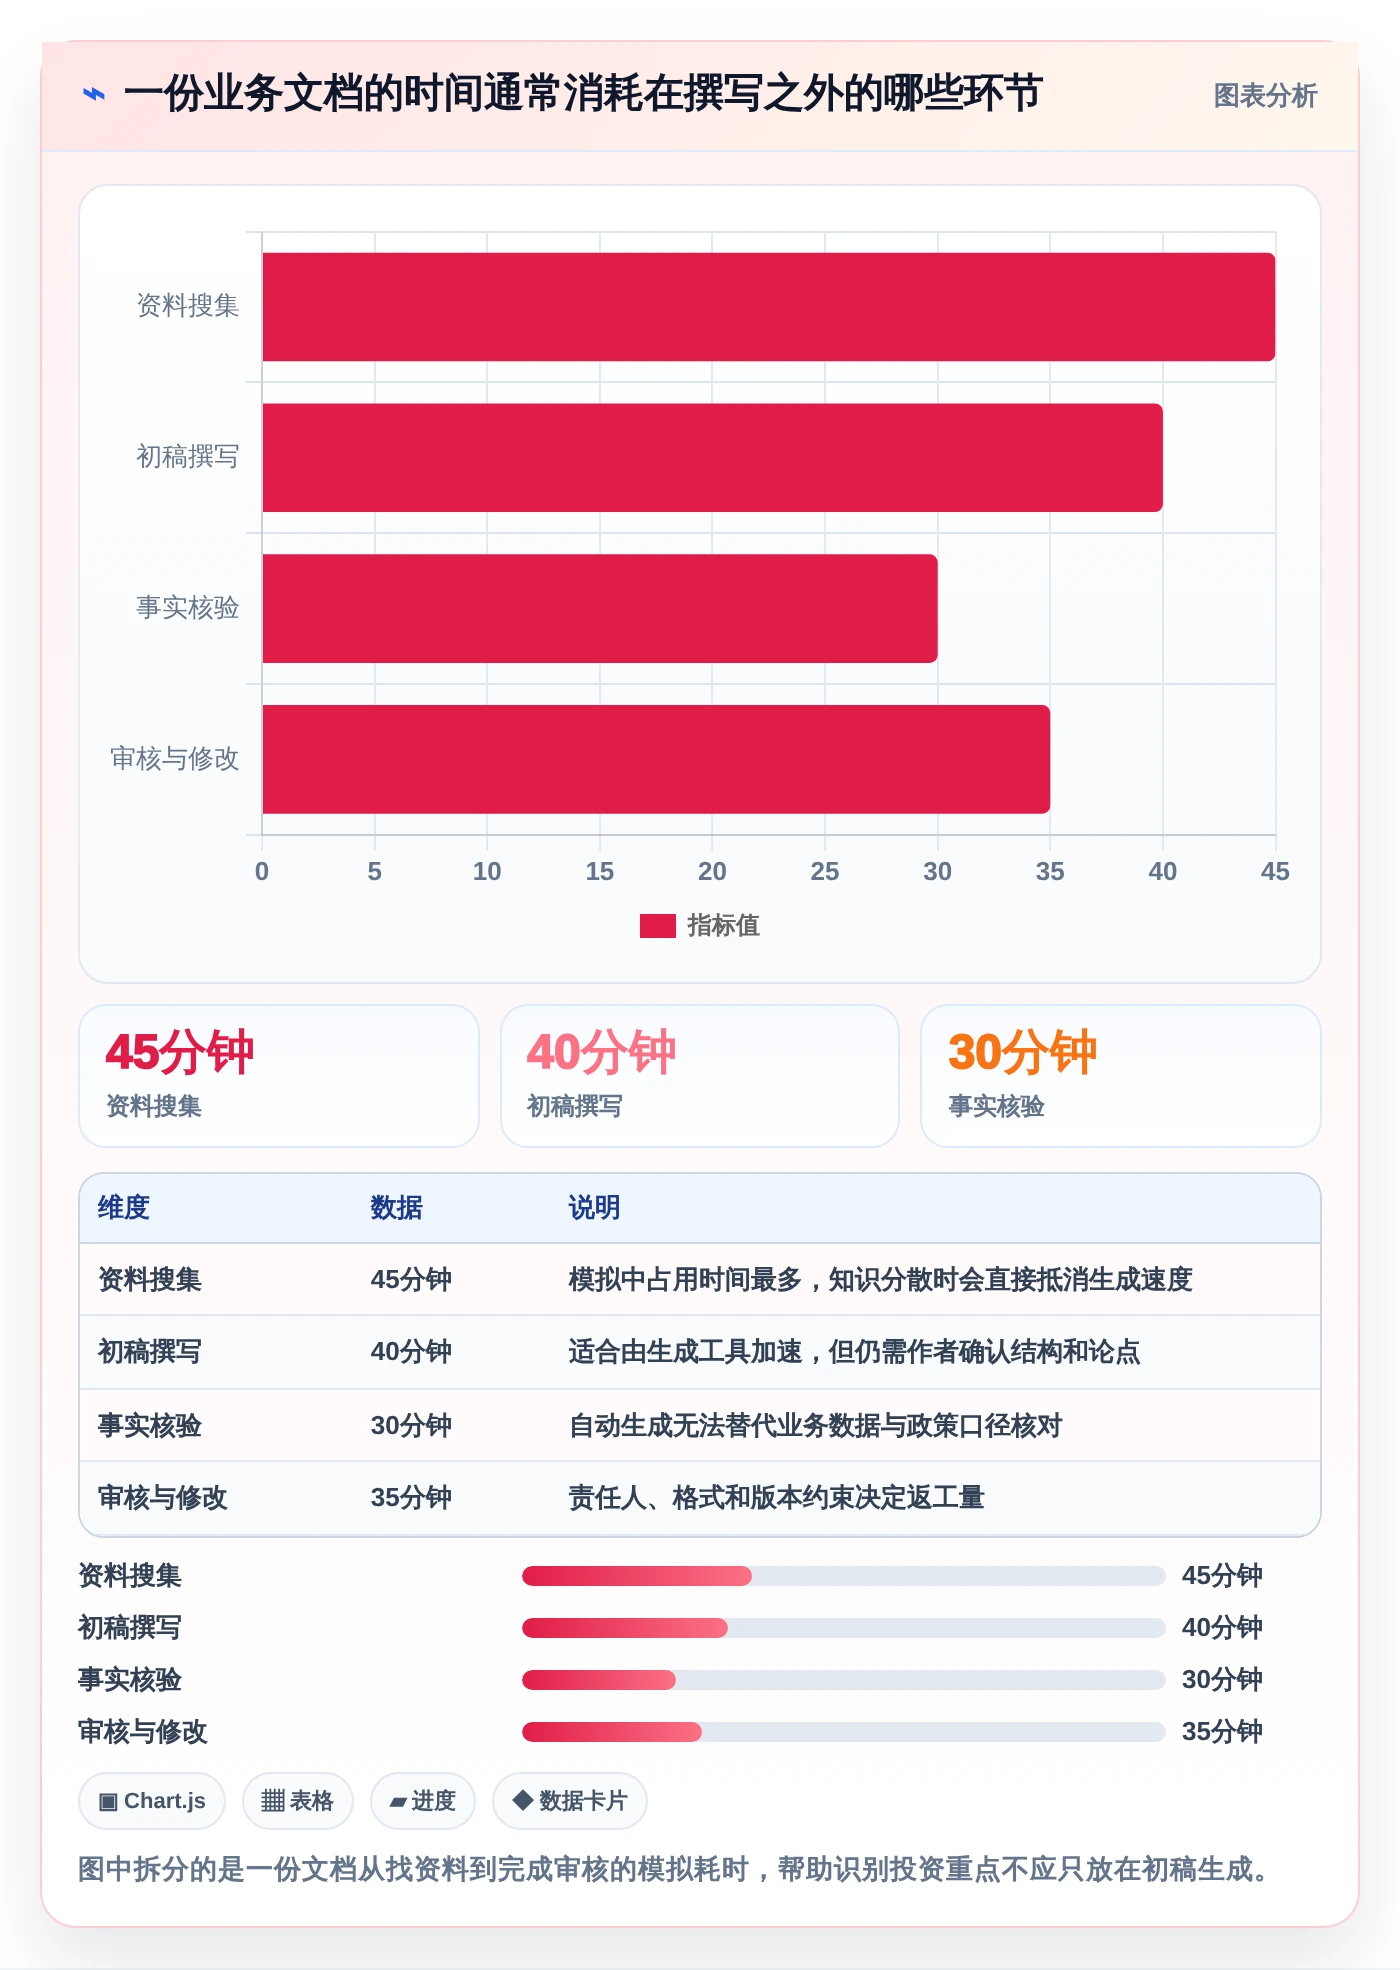The width and height of the screenshot is (1400, 1970).
Task: Click the 事实核验 bar in the chart
Action: click(x=600, y=609)
